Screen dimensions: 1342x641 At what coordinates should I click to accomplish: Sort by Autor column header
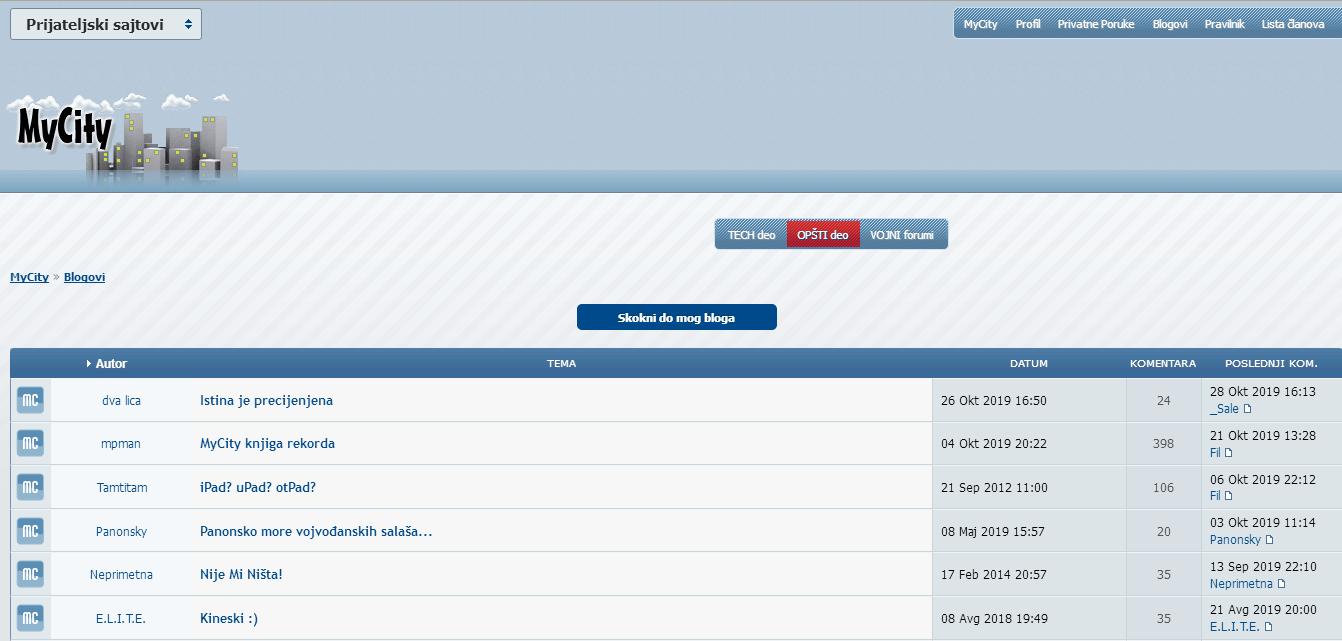[111, 364]
